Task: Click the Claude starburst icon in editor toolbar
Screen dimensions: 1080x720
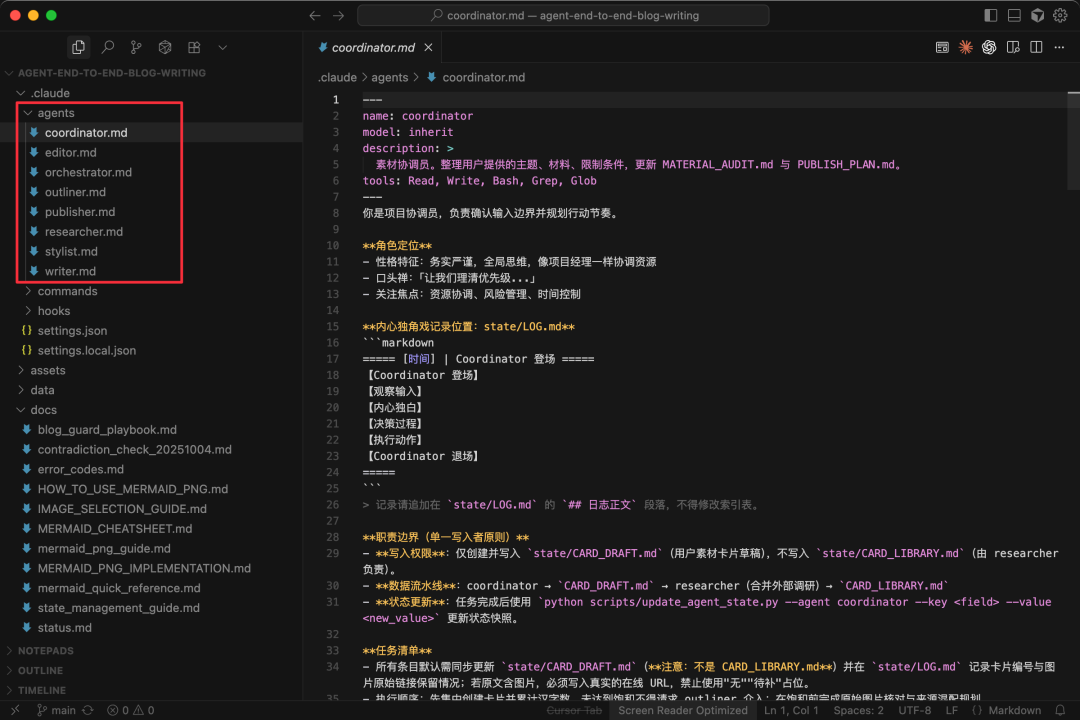Action: [966, 47]
